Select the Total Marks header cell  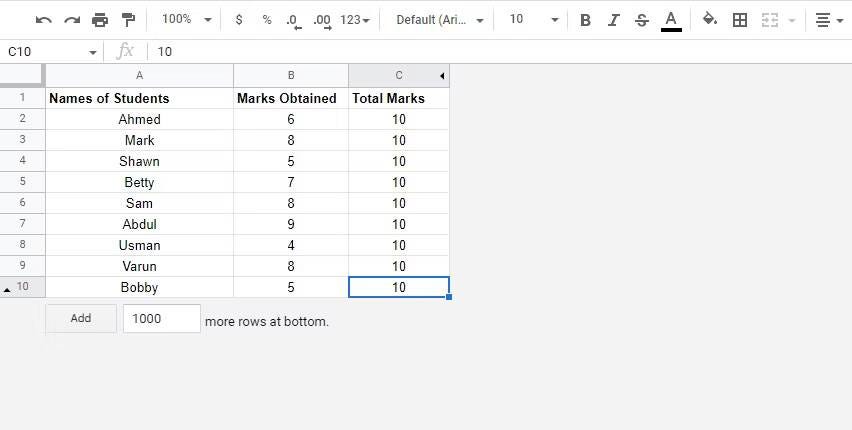399,98
